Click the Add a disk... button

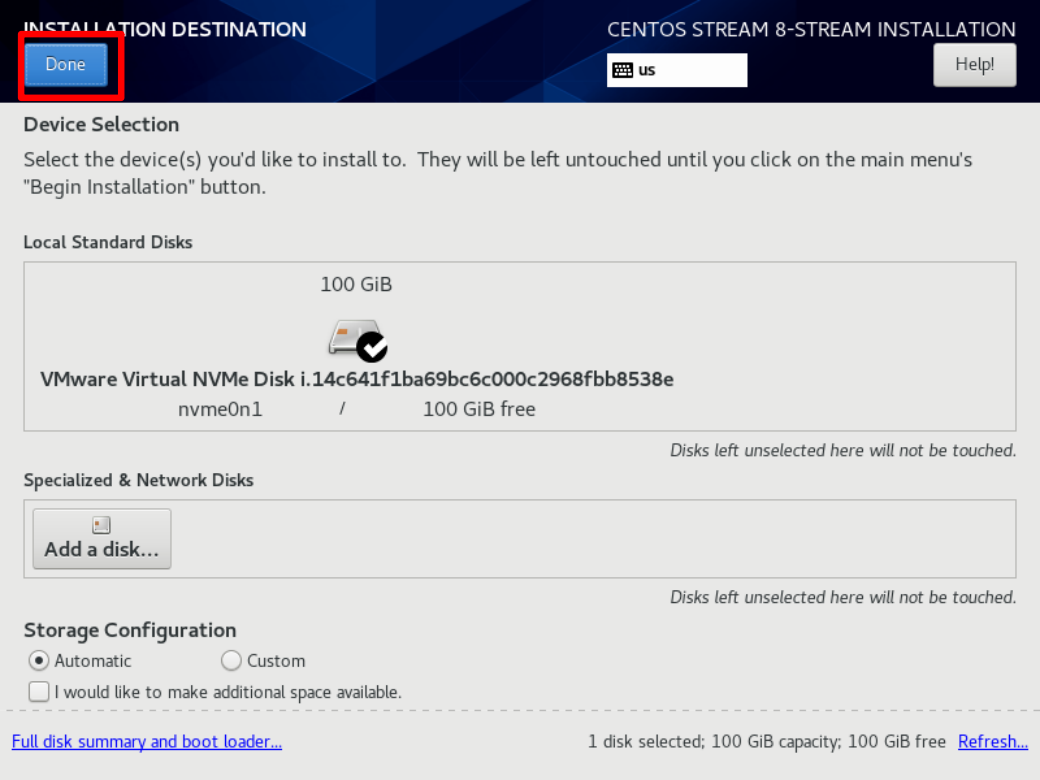click(102, 539)
